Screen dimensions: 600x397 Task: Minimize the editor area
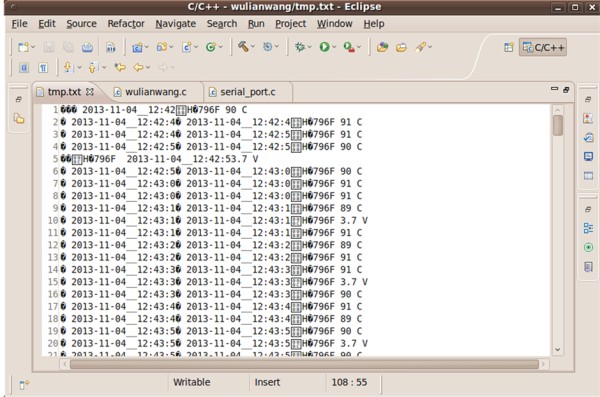pos(554,89)
